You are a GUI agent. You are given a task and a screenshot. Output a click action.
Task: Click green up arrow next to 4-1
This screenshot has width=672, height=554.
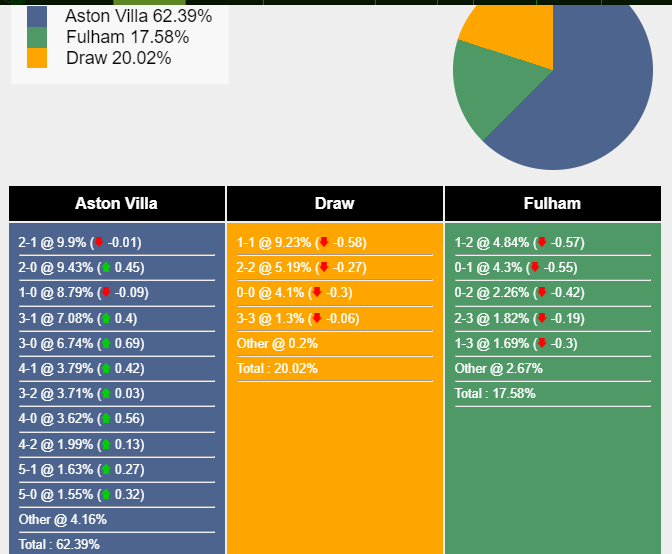coord(105,369)
